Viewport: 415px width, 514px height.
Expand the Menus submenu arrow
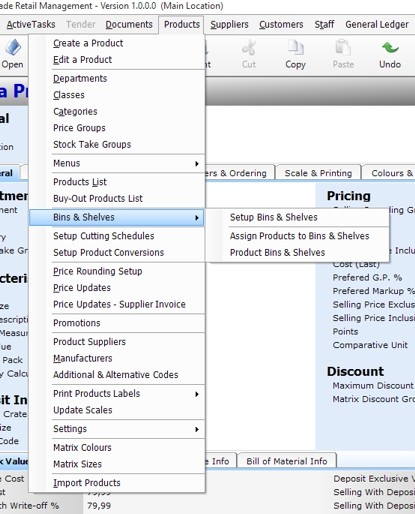pos(197,164)
